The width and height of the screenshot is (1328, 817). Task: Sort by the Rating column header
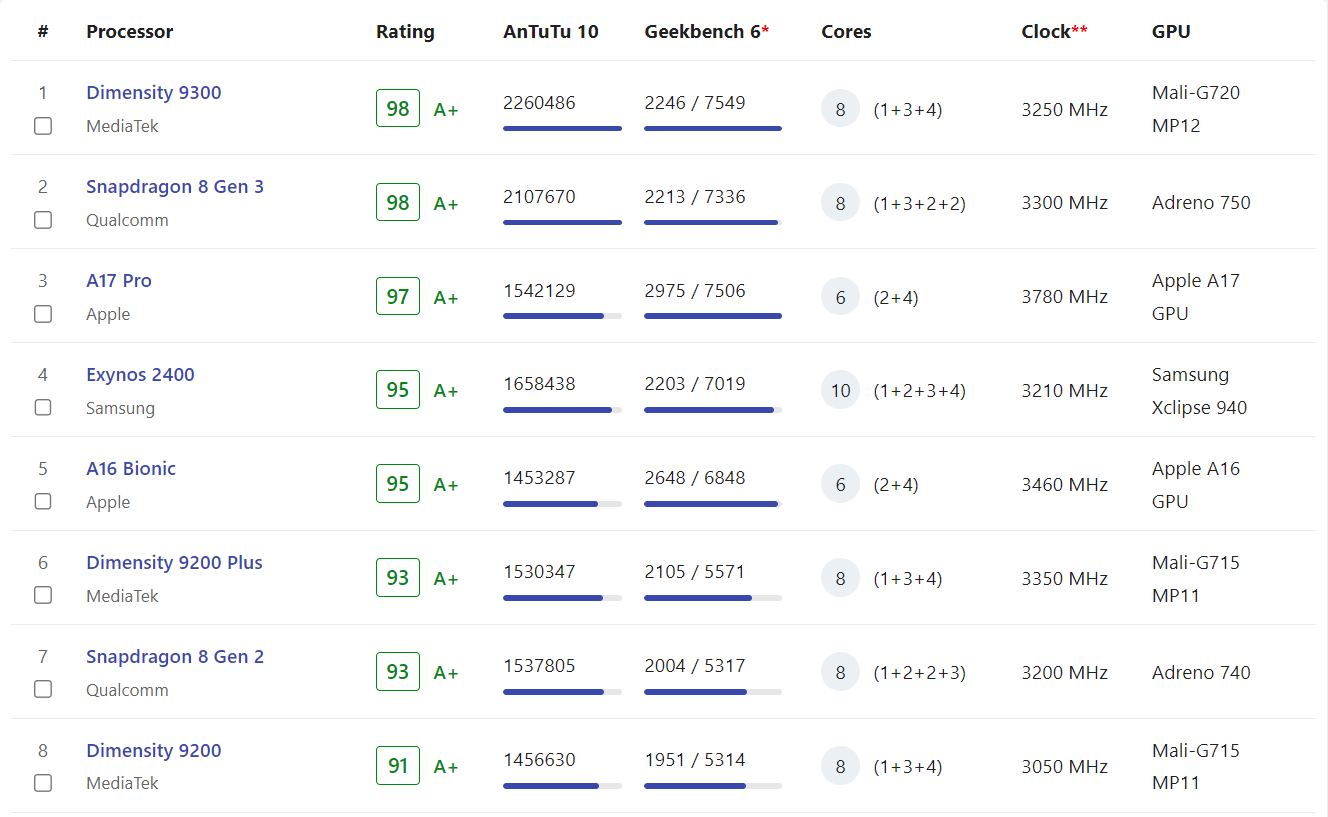pyautogui.click(x=405, y=32)
